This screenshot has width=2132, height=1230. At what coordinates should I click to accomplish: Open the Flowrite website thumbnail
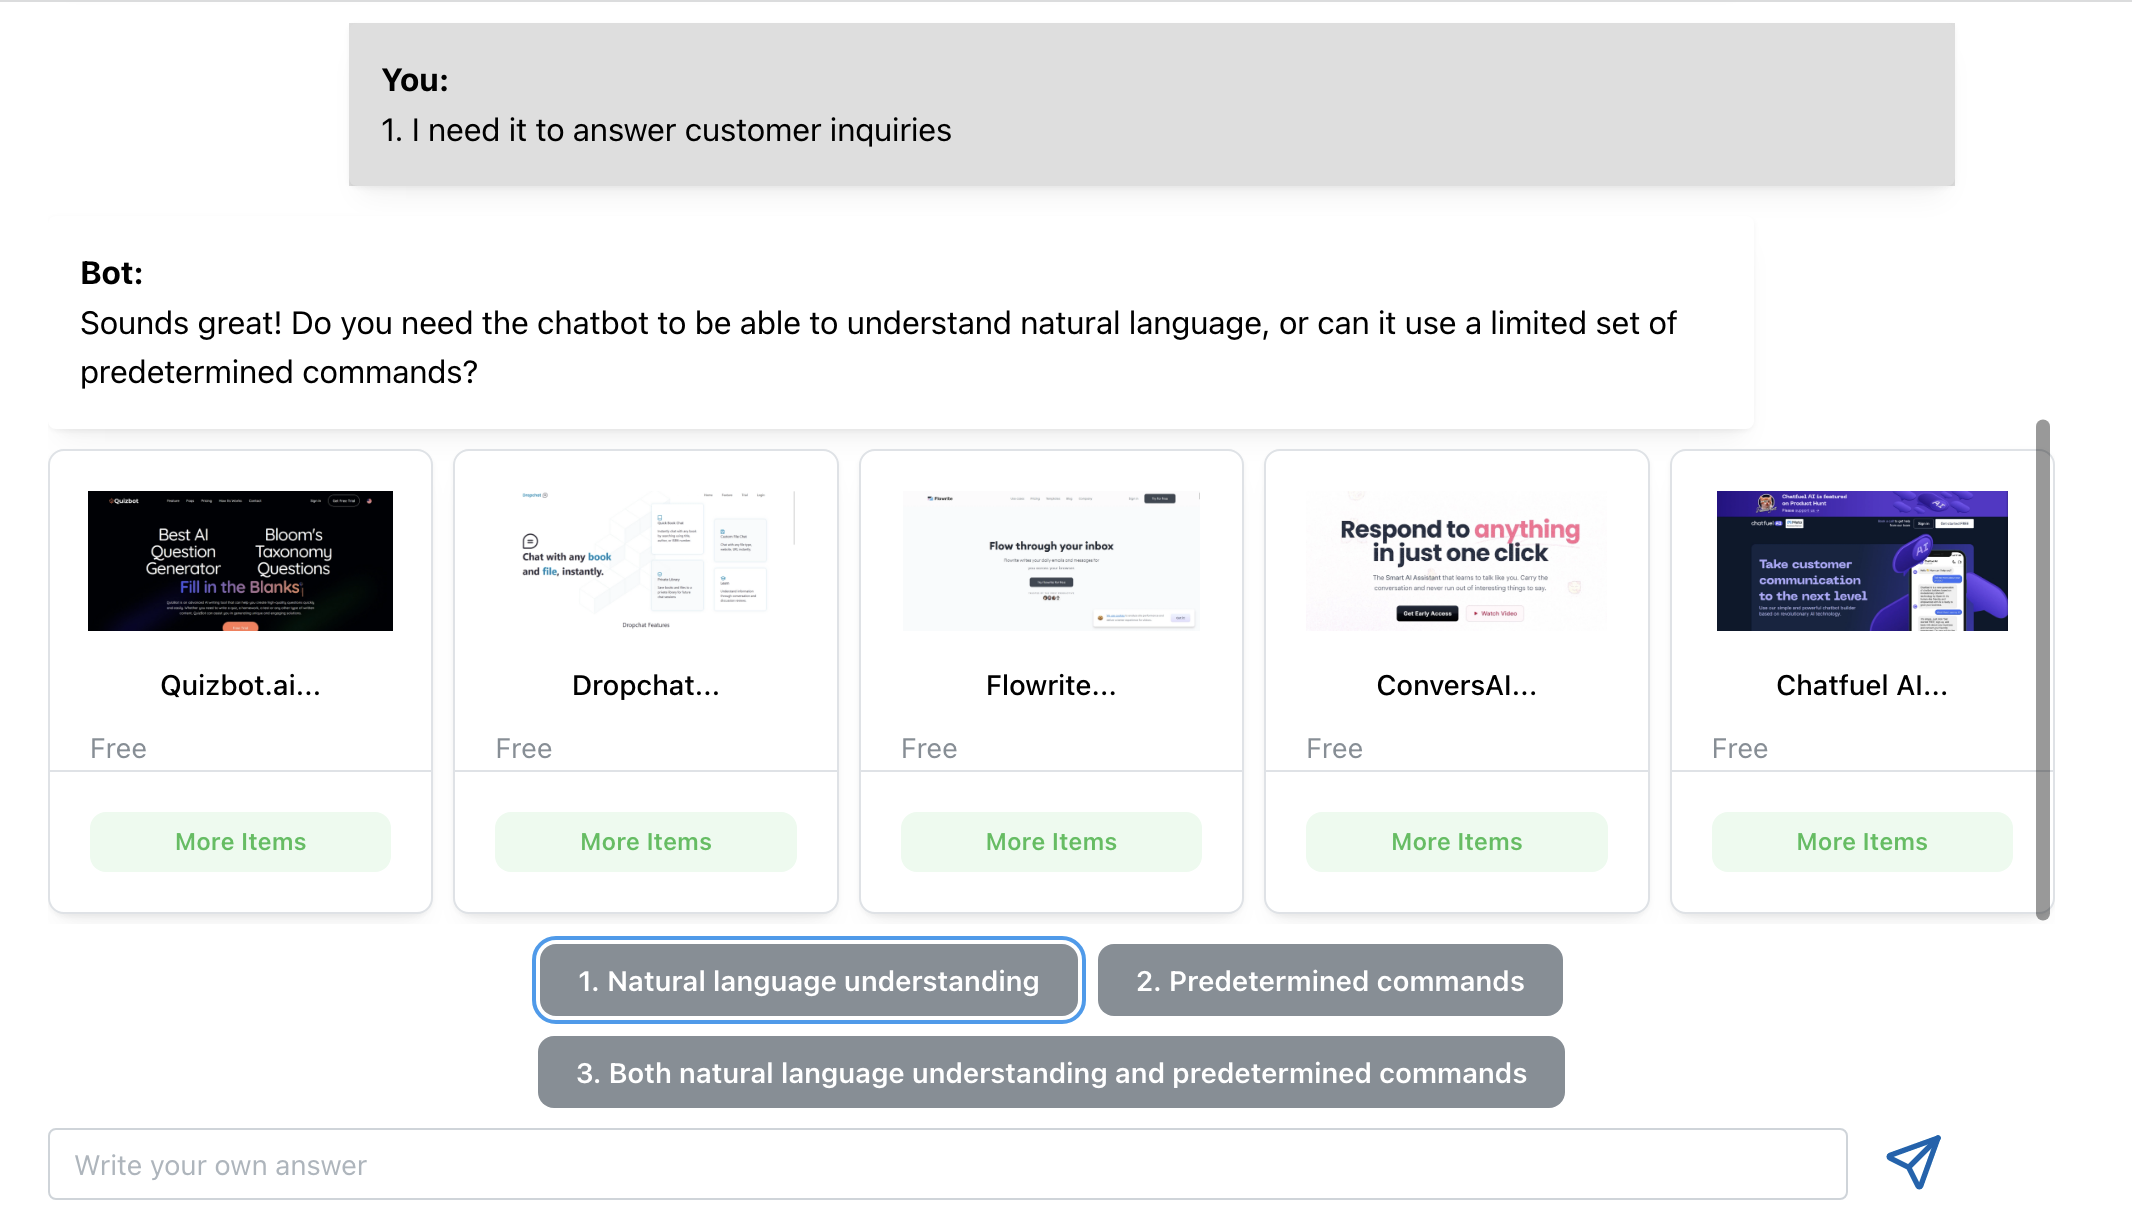point(1051,561)
